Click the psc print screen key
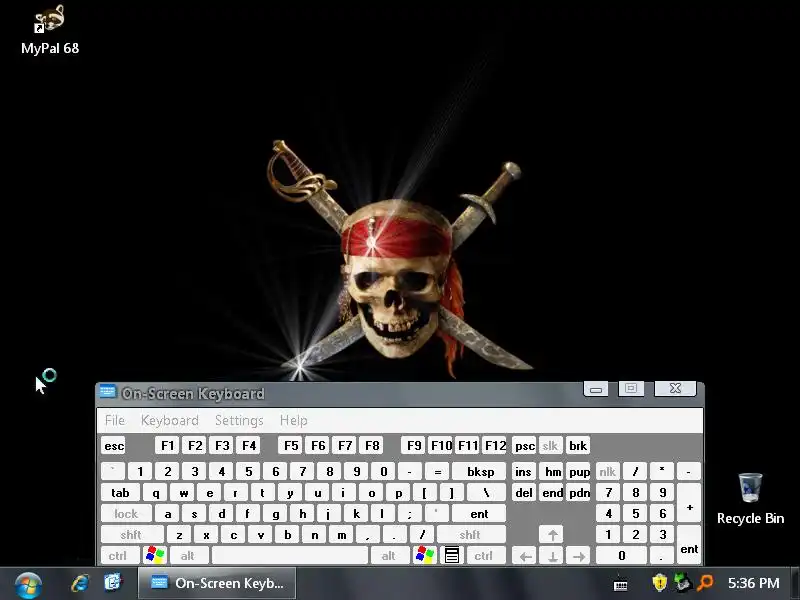The image size is (800, 600). (524, 445)
